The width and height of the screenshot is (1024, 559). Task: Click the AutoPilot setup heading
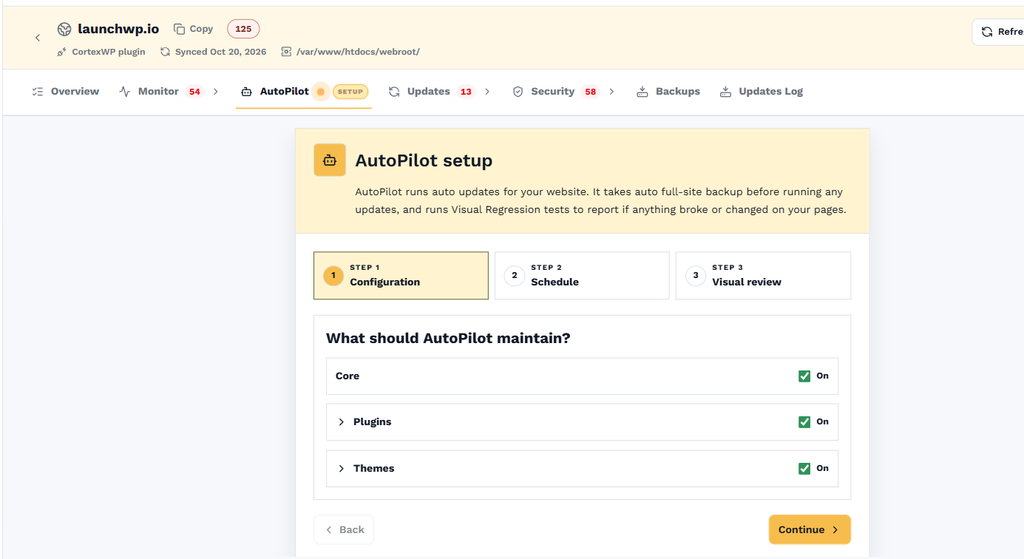click(x=424, y=161)
